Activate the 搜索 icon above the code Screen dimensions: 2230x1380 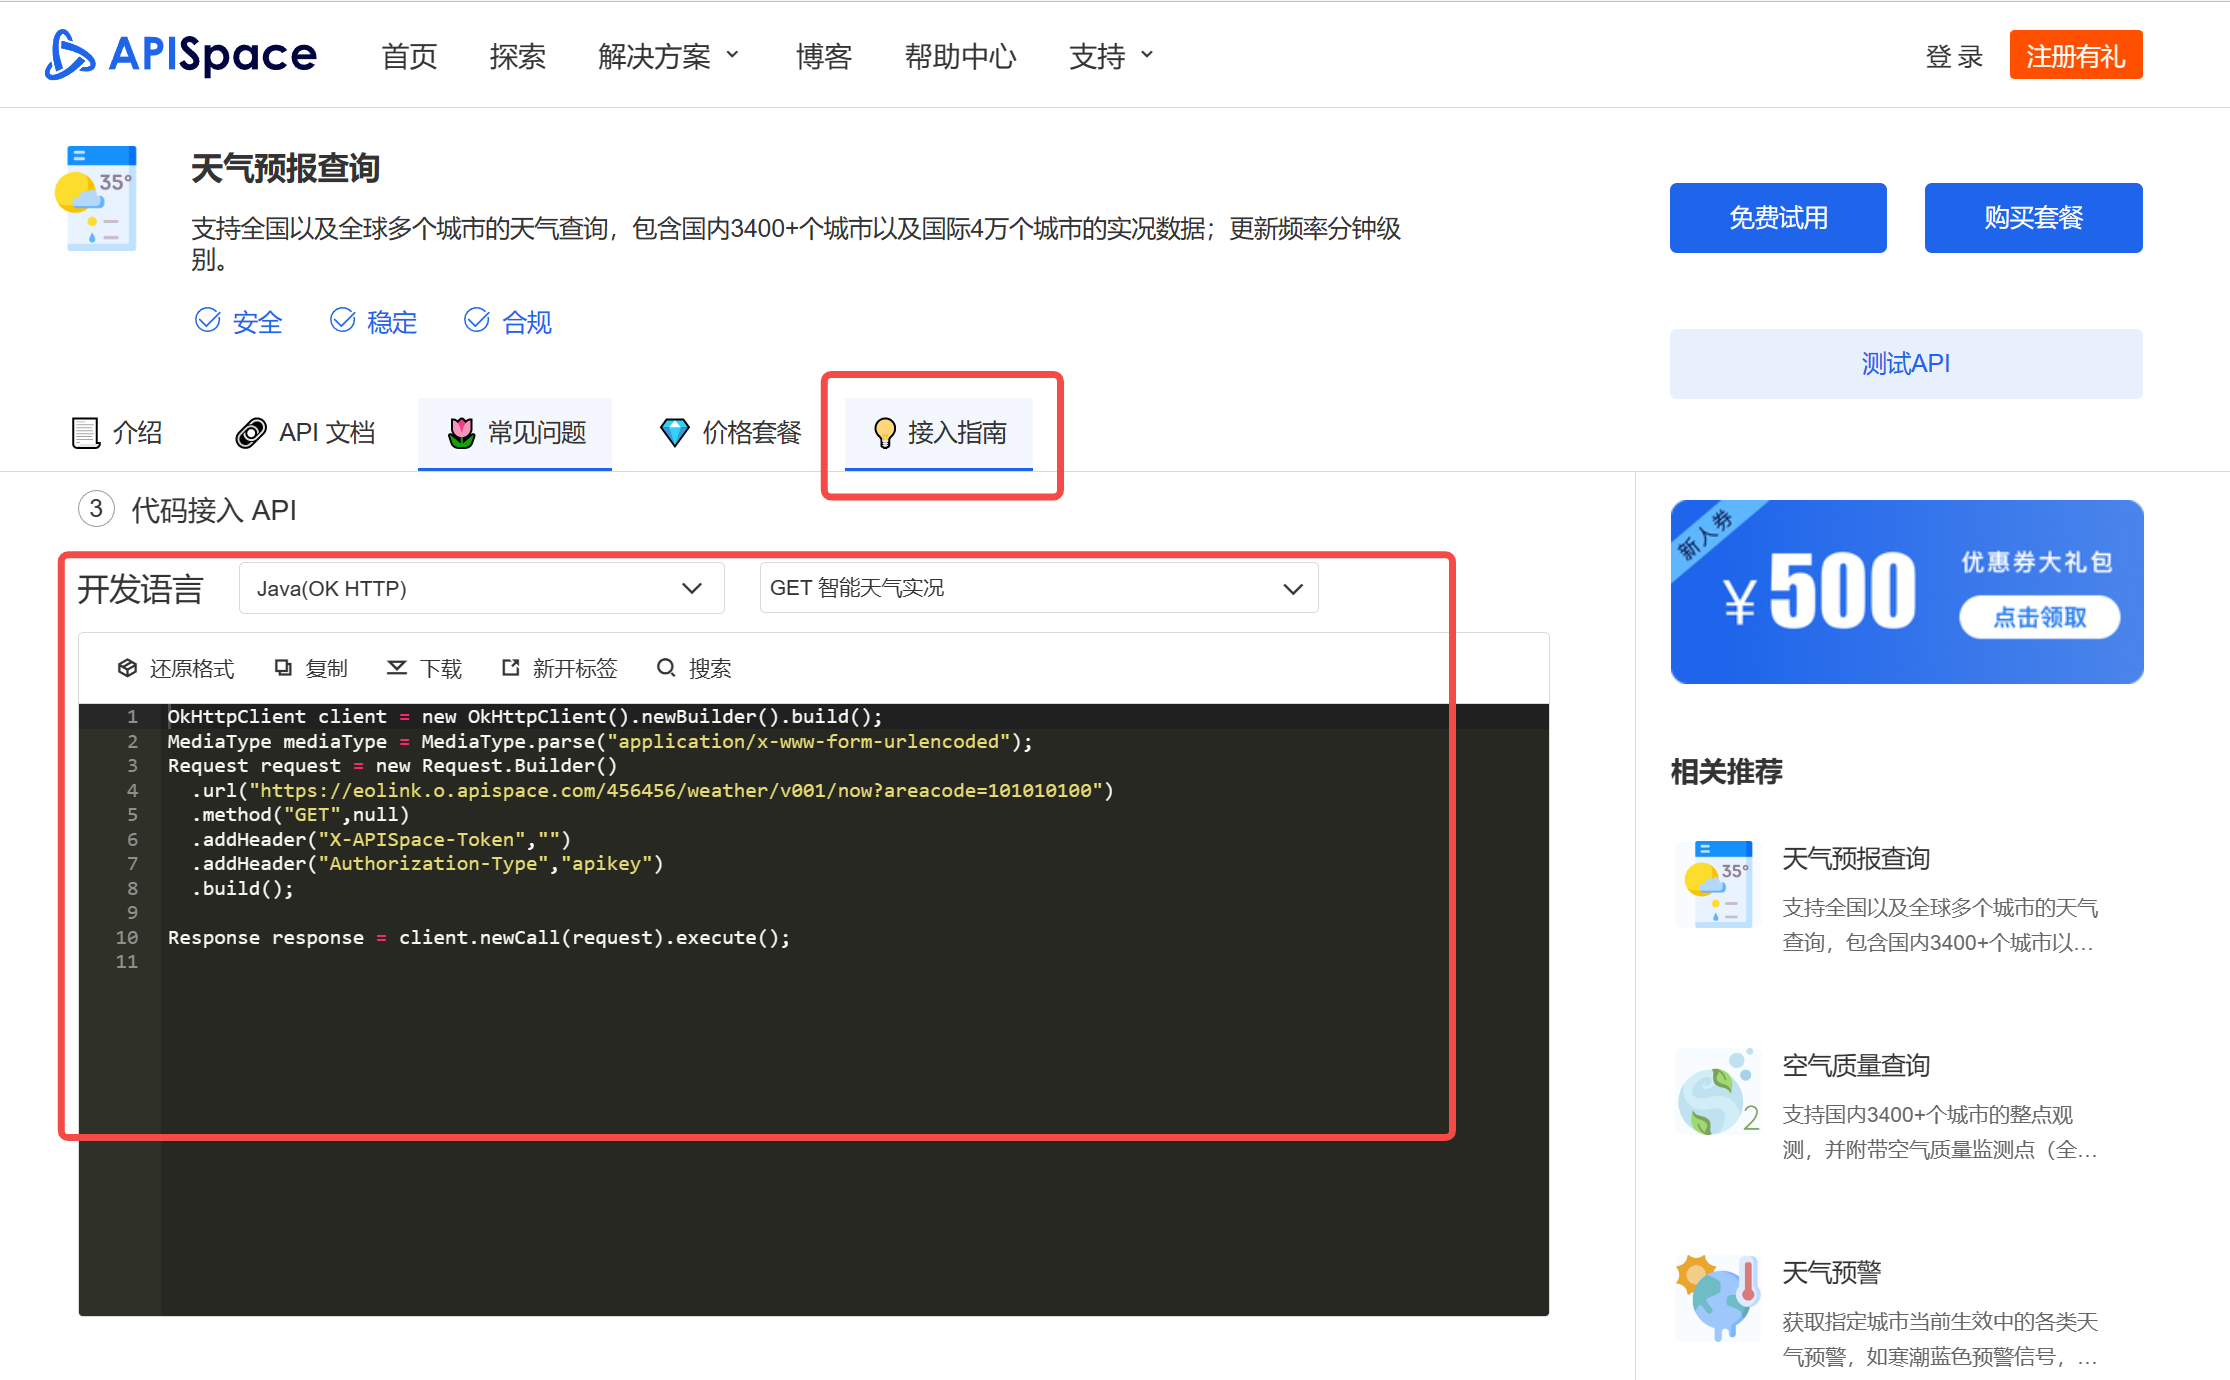tap(666, 667)
